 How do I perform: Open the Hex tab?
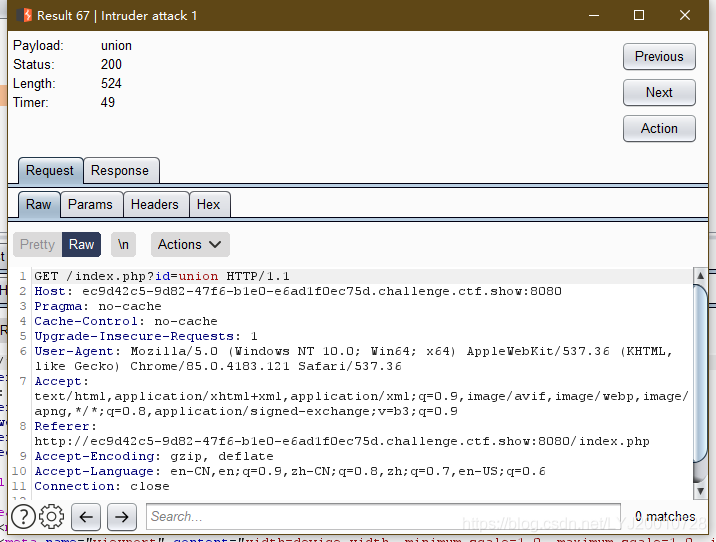pos(209,204)
